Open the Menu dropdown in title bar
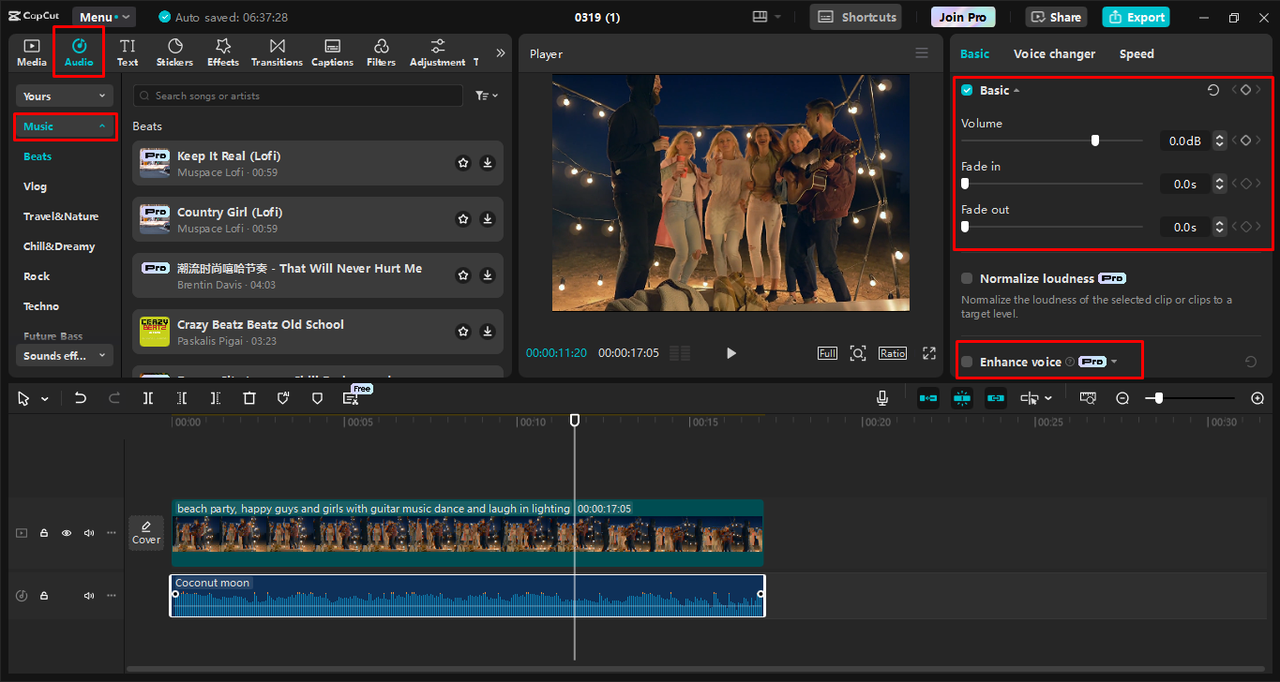 click(103, 17)
